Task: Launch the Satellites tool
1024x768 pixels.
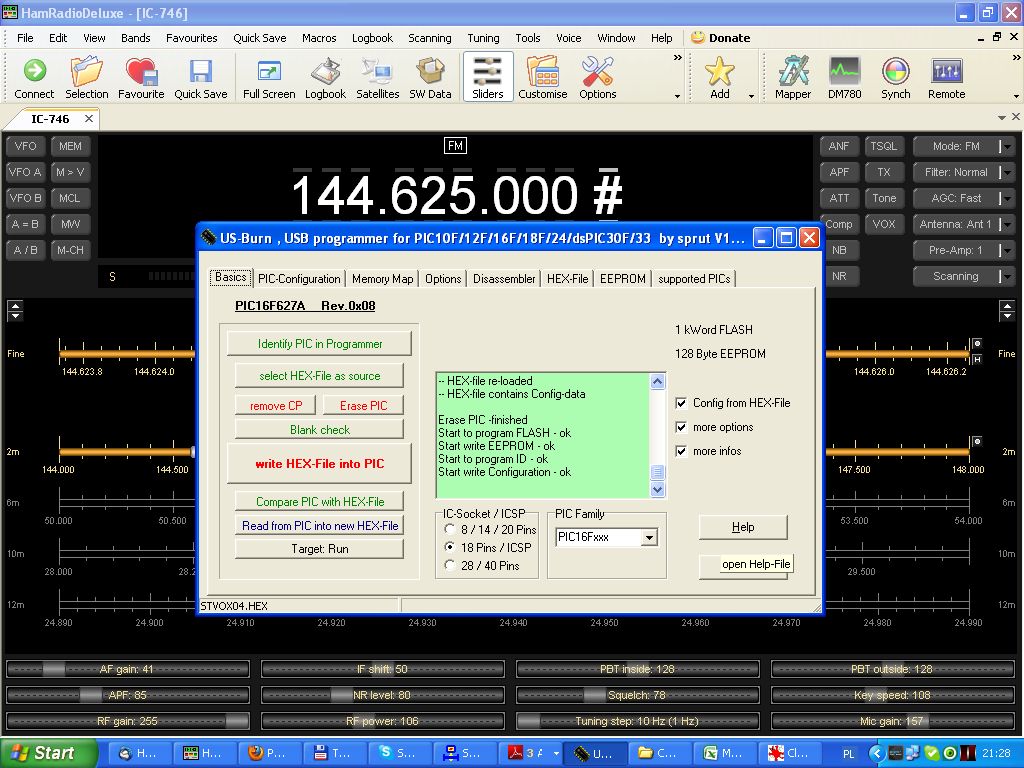Action: coord(377,78)
